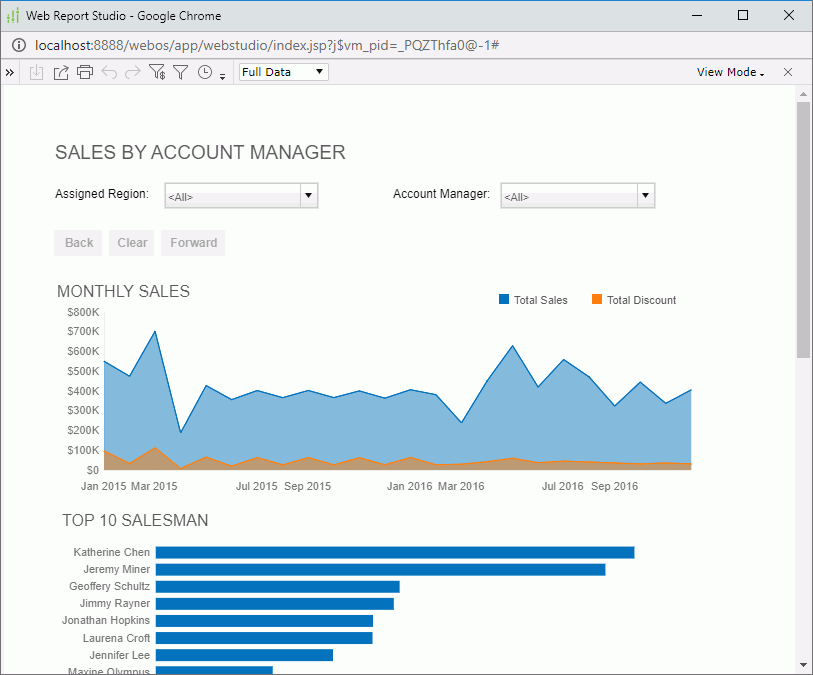The width and height of the screenshot is (813, 675).
Task: Close the report tab with X
Action: (x=788, y=72)
